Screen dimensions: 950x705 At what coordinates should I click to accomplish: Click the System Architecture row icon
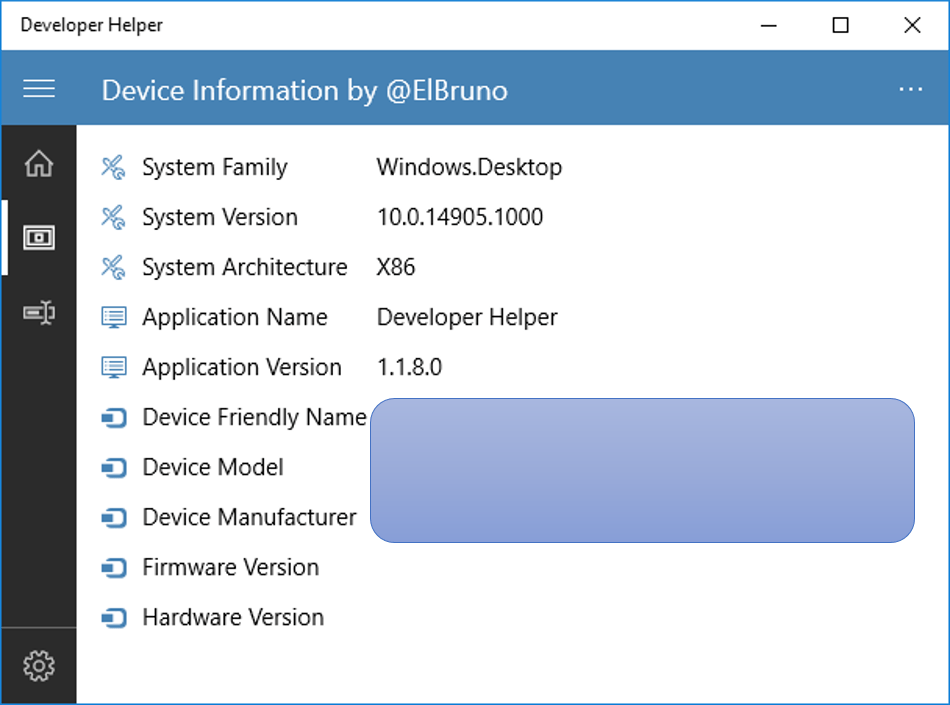click(114, 267)
